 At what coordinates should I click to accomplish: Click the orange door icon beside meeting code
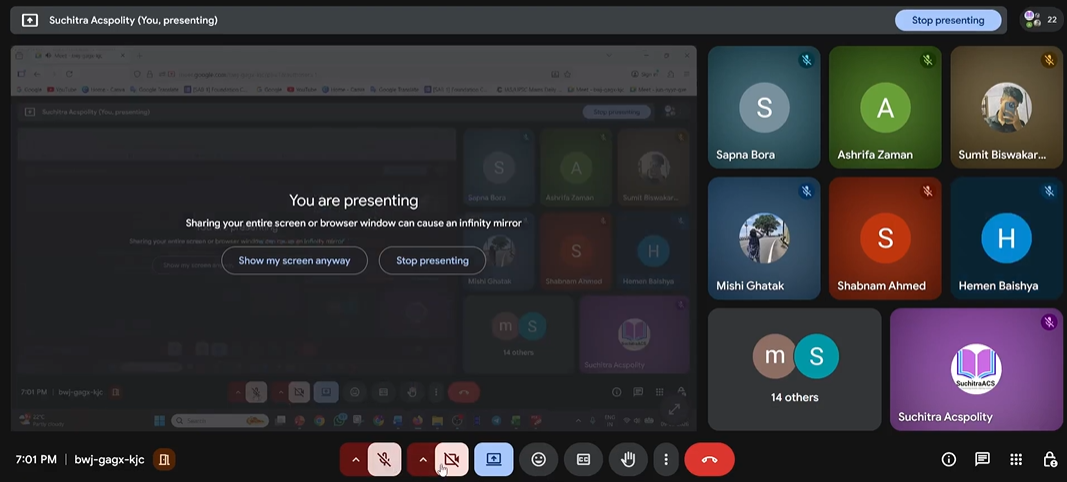[164, 460]
